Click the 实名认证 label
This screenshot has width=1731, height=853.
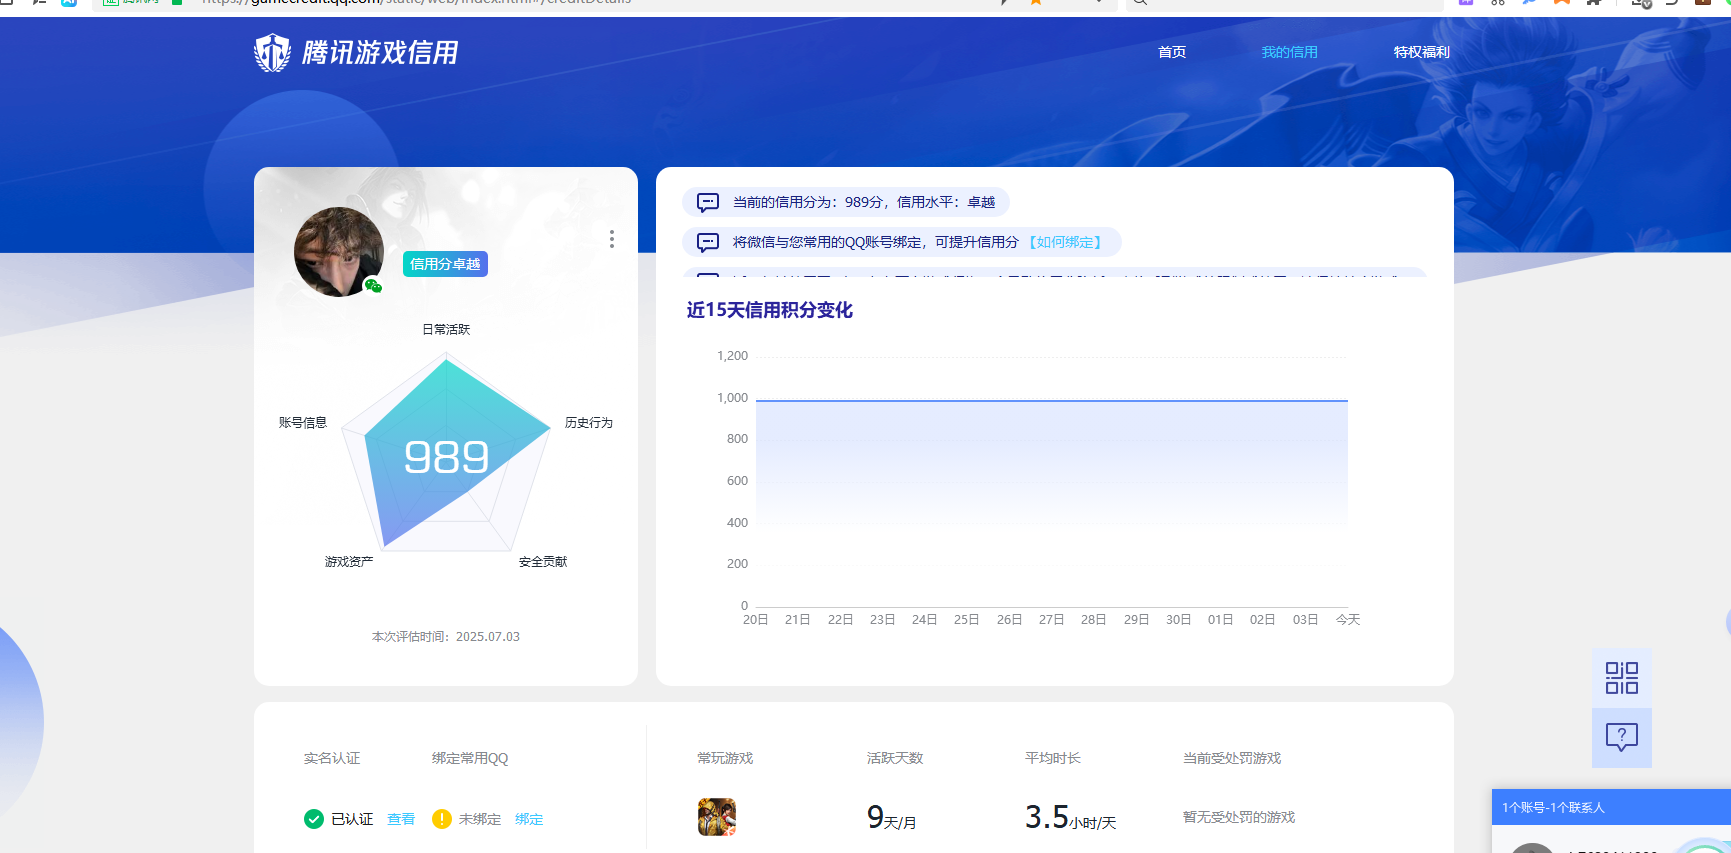[x=332, y=758]
